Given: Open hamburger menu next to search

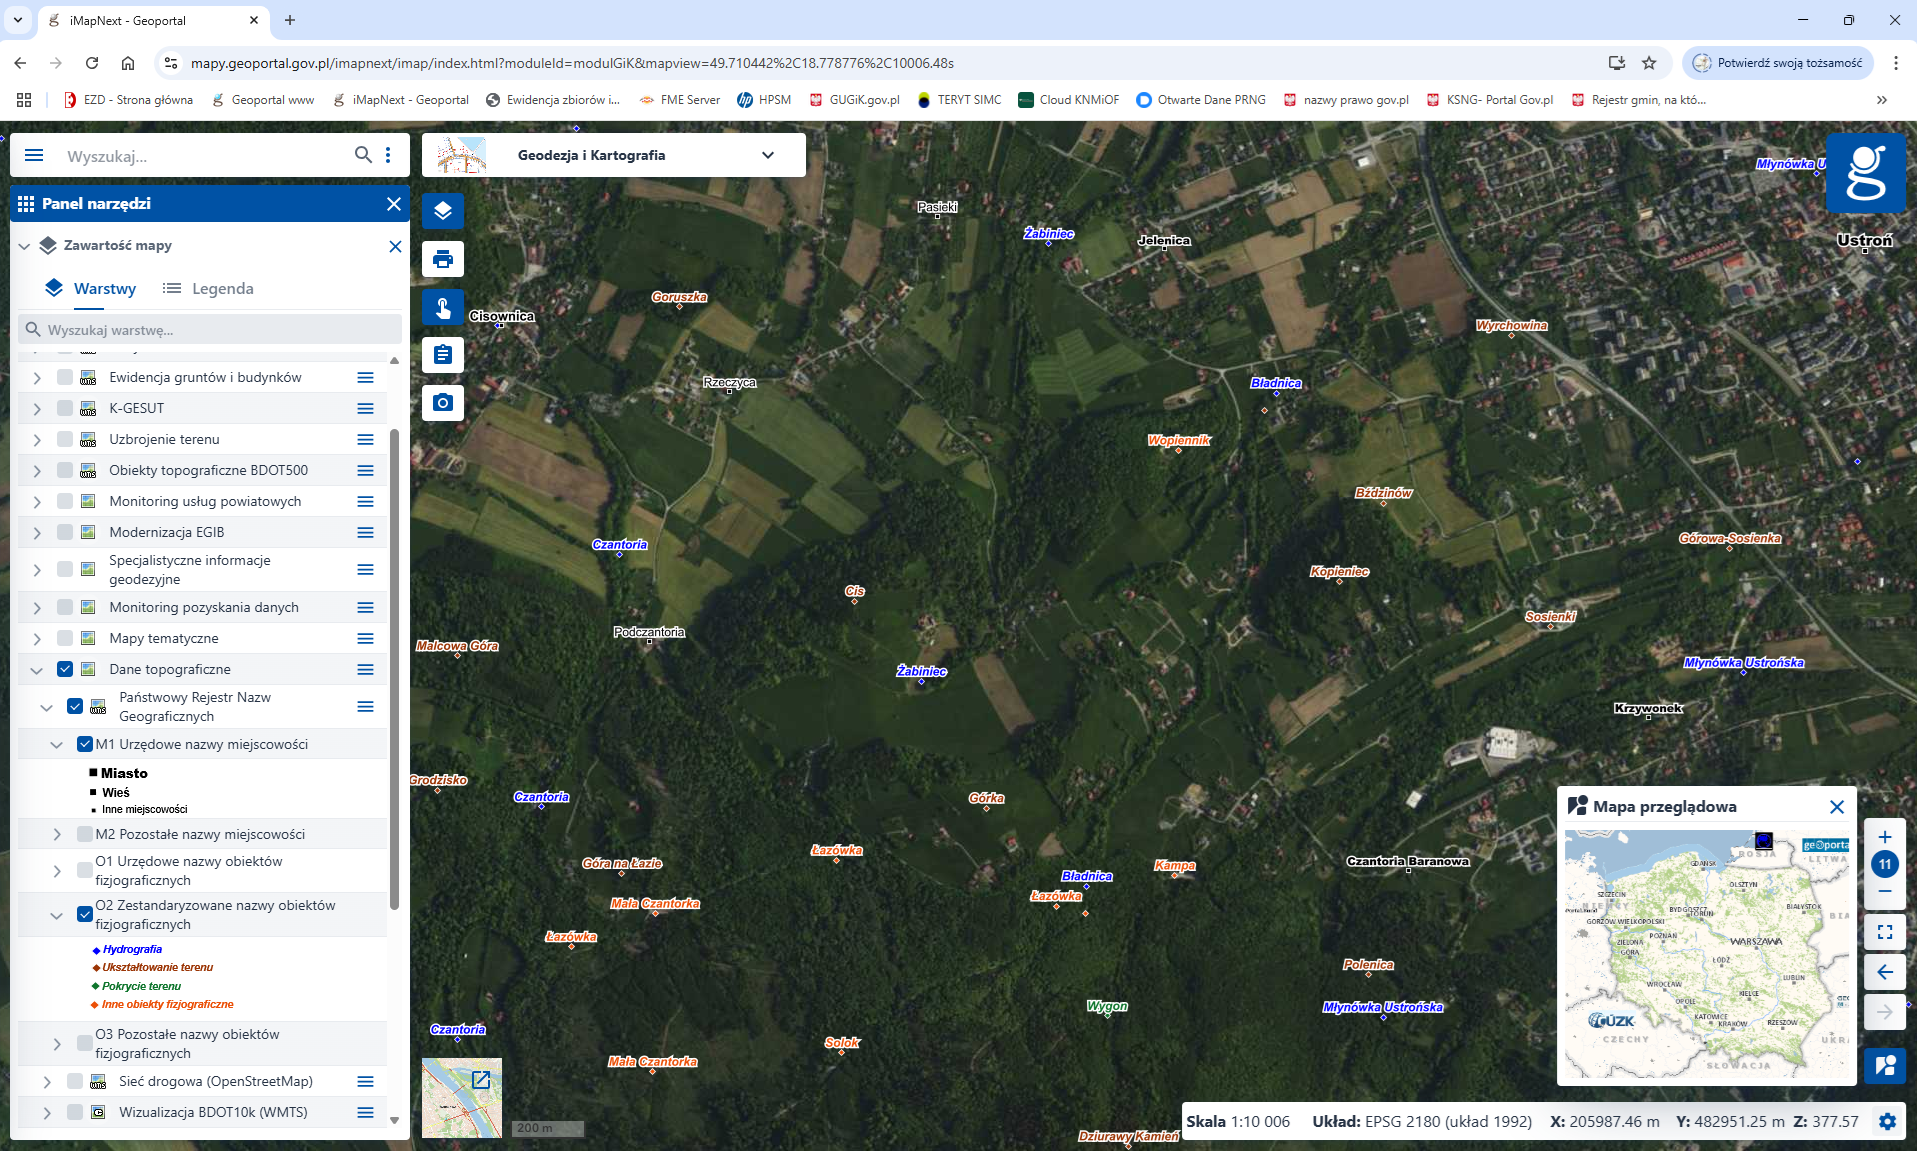Looking at the screenshot, I should coord(34,155).
